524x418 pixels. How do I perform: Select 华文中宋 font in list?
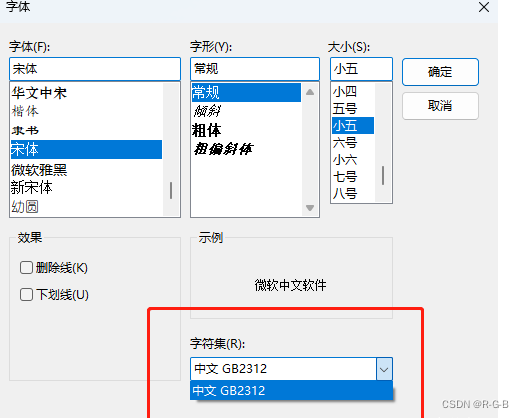tap(86, 93)
